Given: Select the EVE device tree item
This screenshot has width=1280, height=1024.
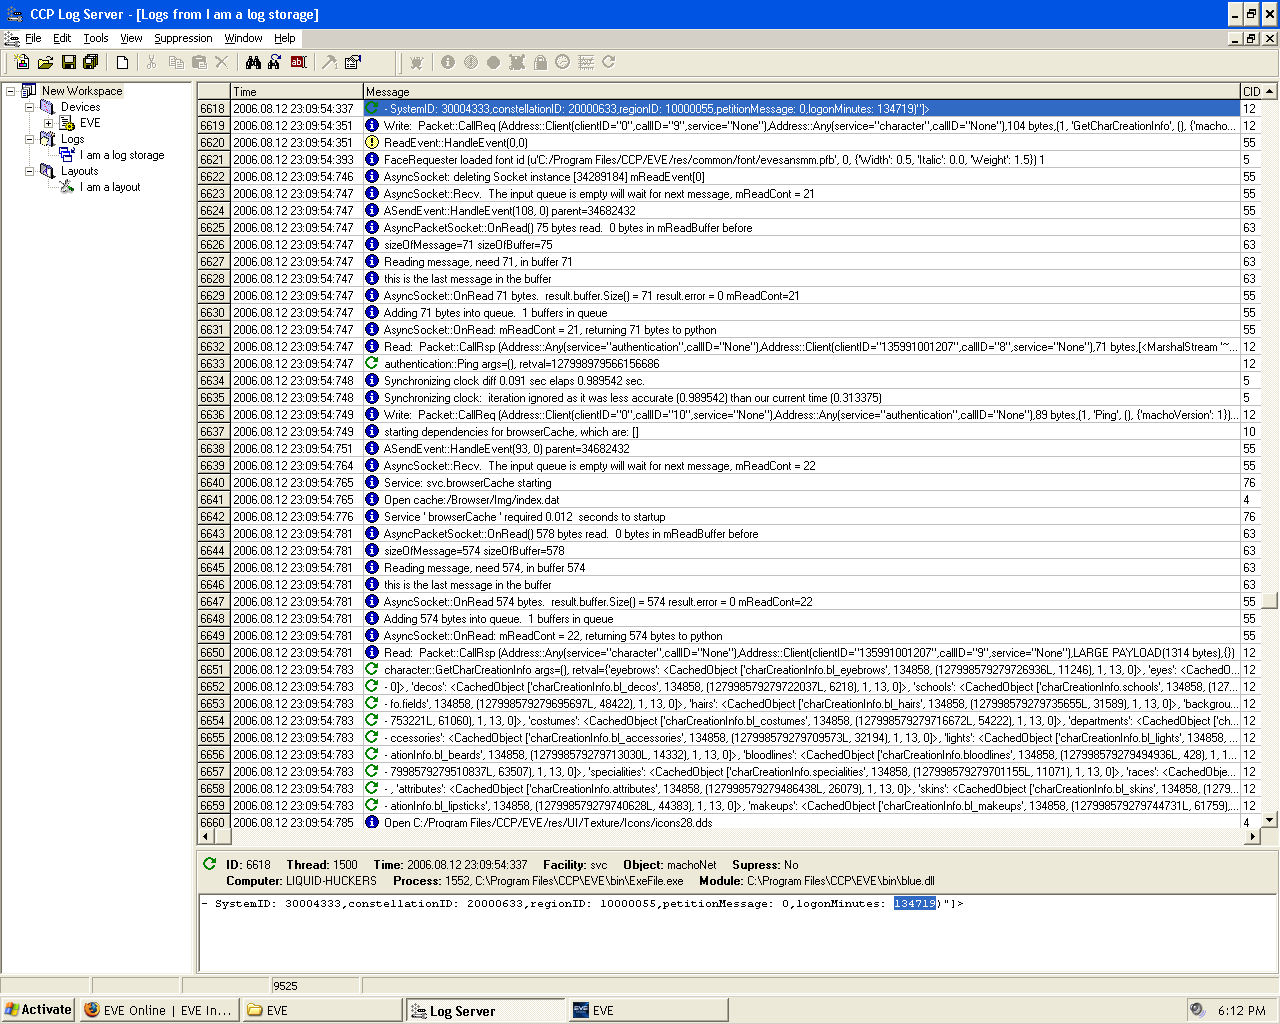Looking at the screenshot, I should pos(90,123).
